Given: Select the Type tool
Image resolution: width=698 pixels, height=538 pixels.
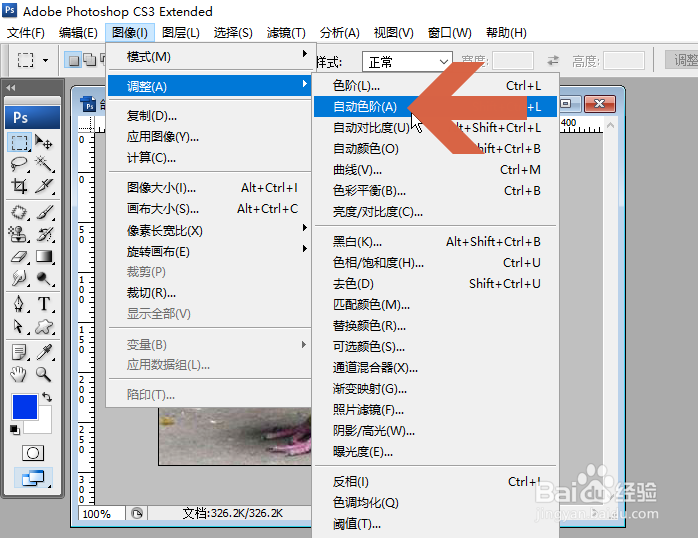Looking at the screenshot, I should tap(44, 304).
